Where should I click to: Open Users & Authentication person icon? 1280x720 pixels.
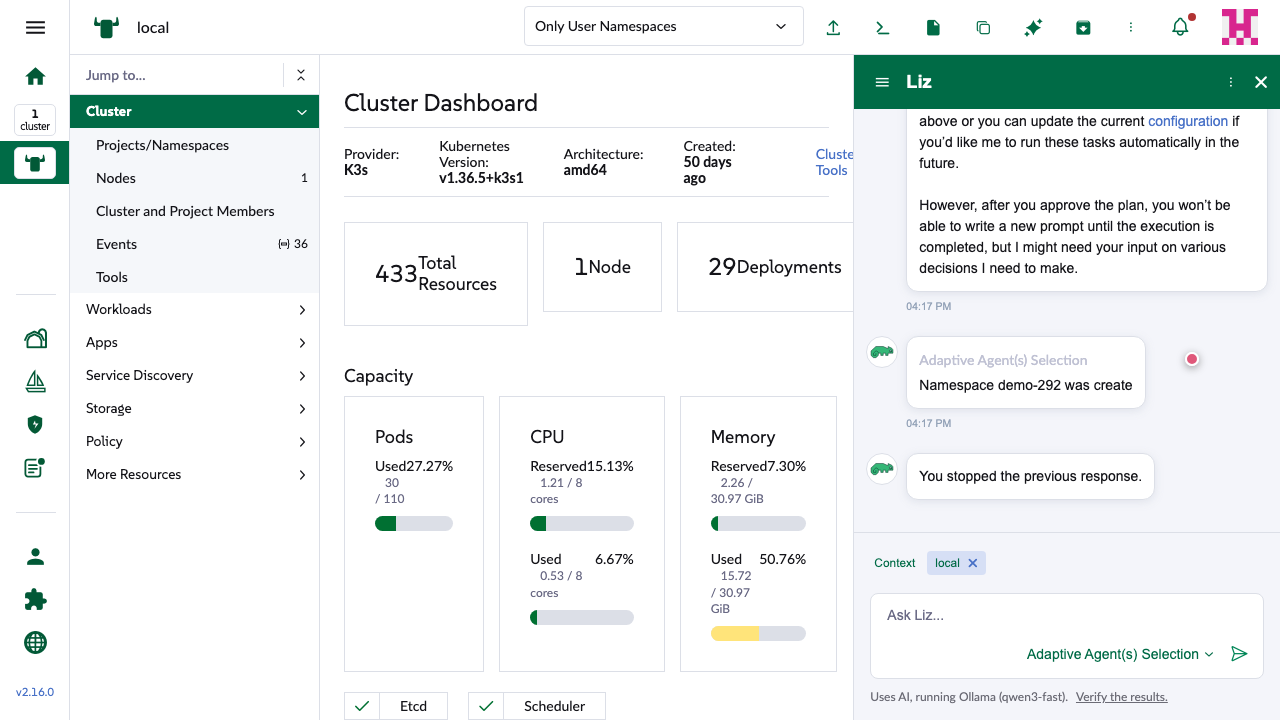[x=35, y=557]
